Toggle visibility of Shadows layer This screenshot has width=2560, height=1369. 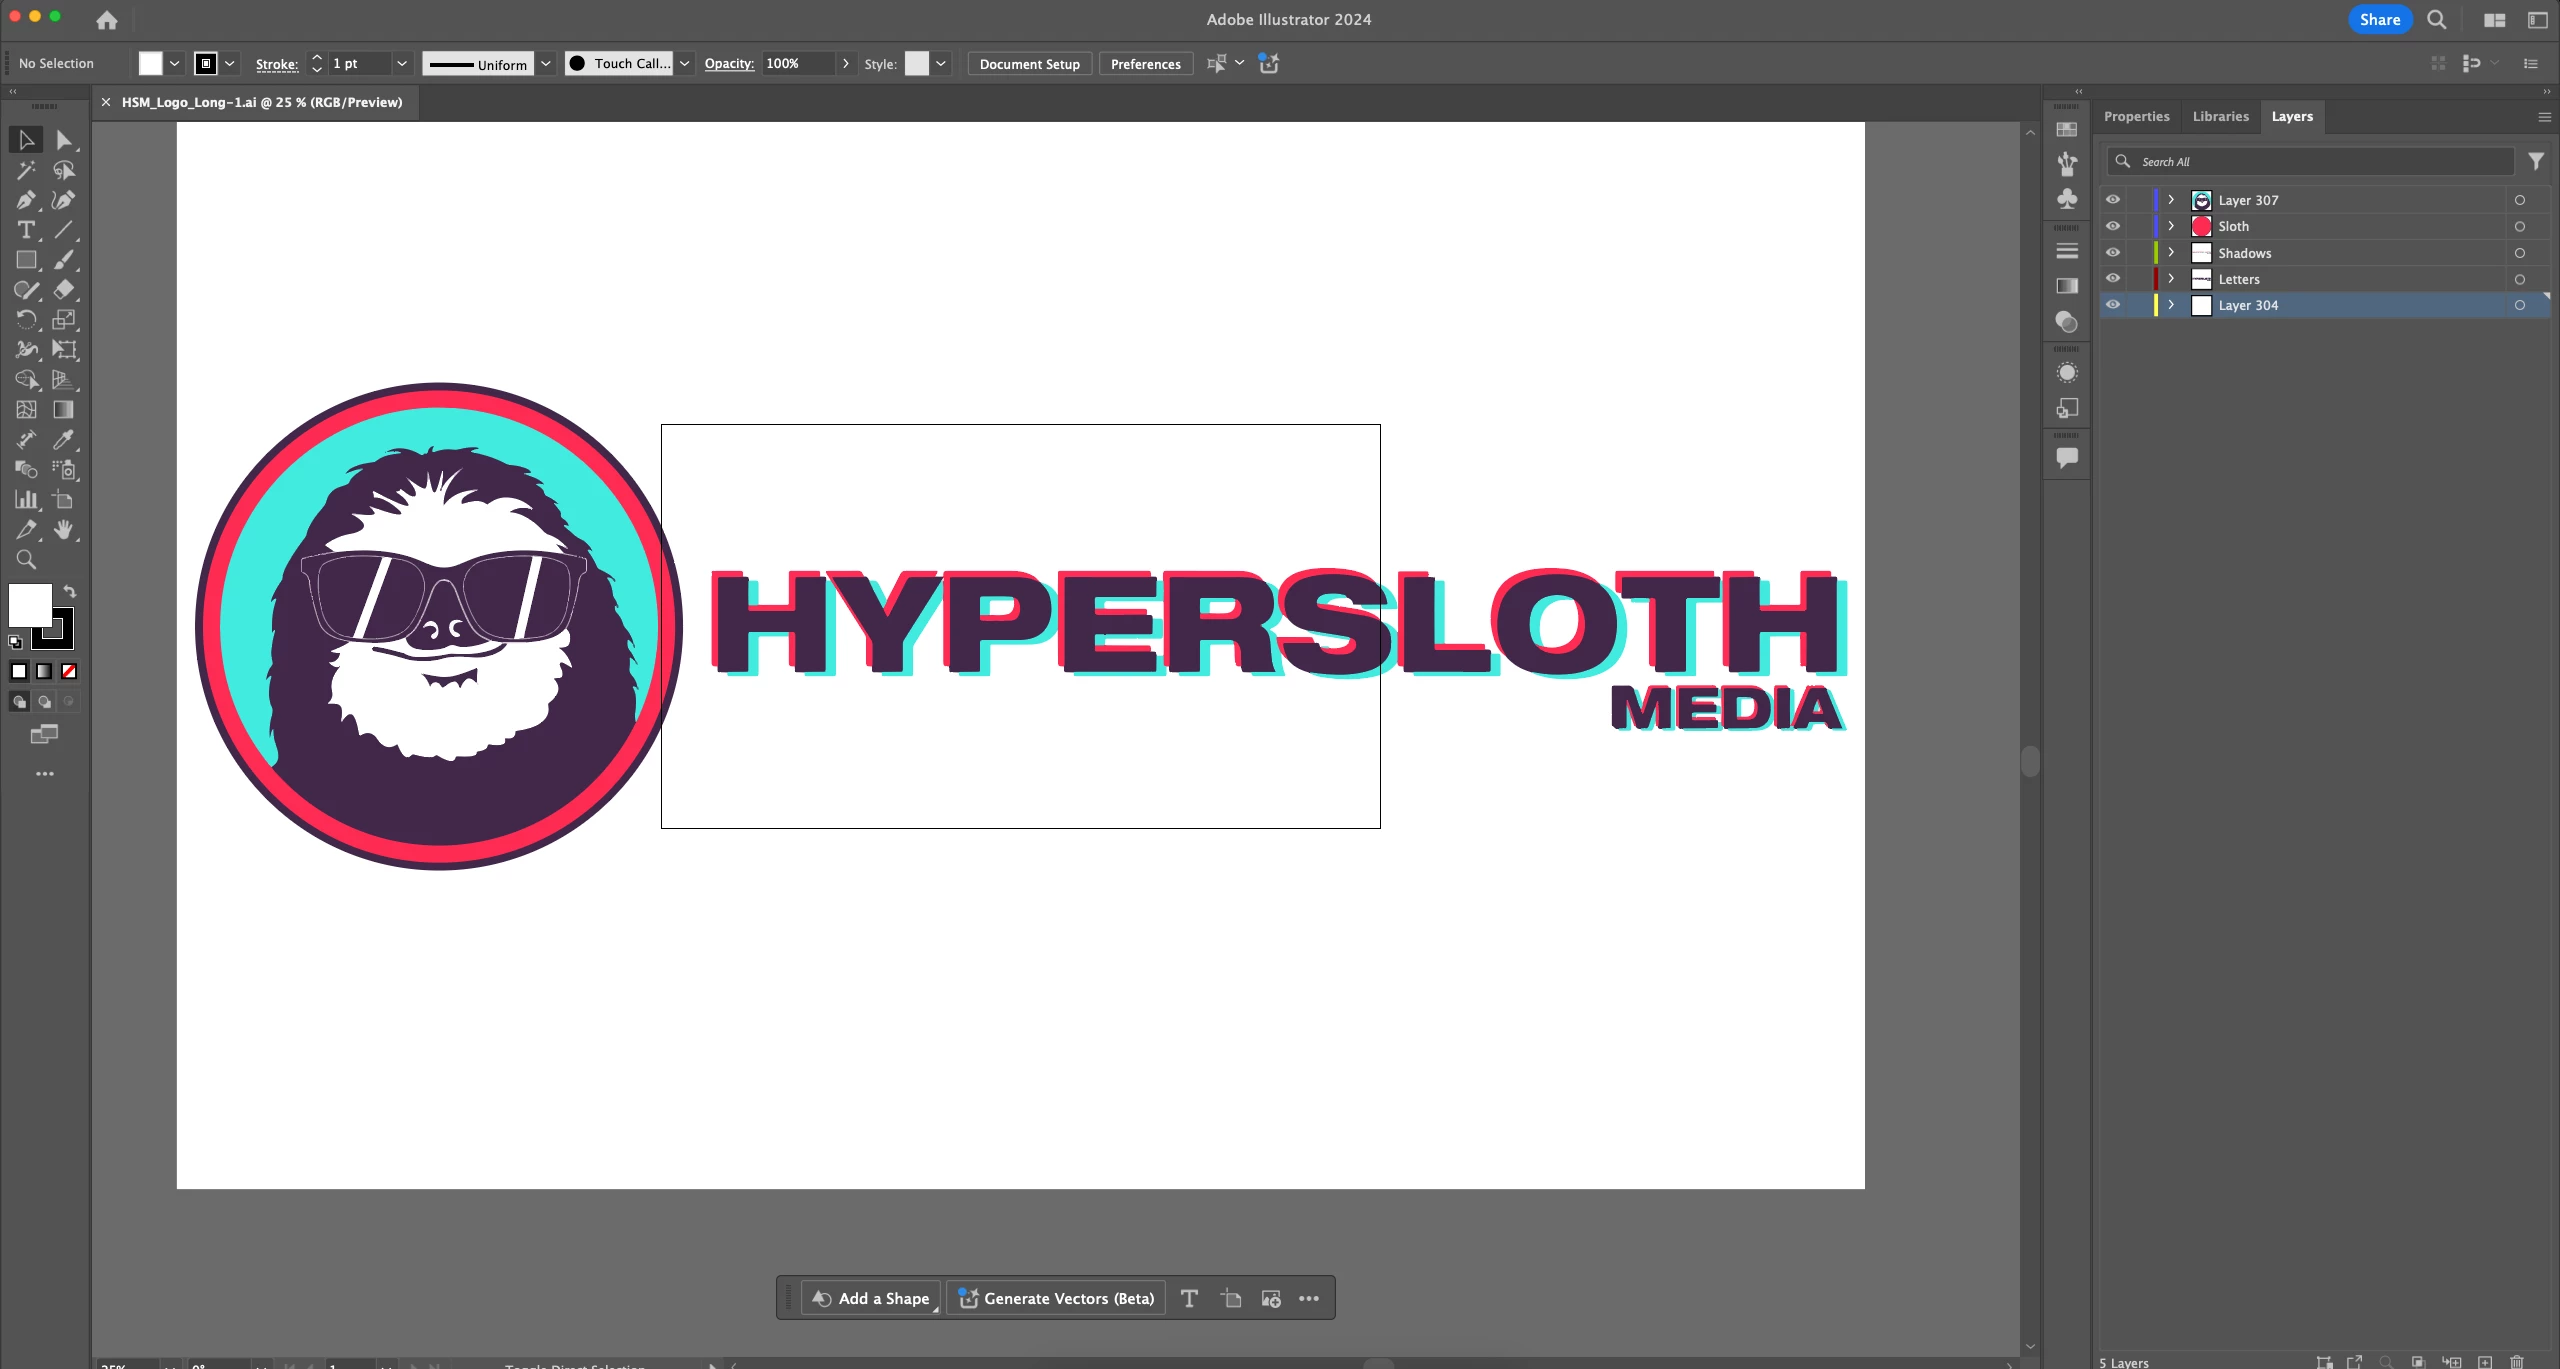(x=2113, y=253)
